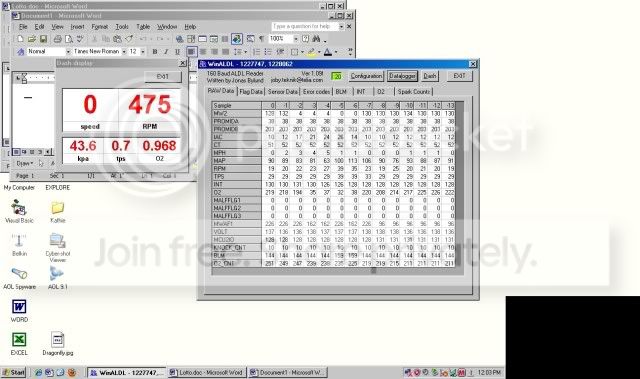The image size is (640, 379).
Task: Select the Kathie folder on desktop
Action: coord(58,211)
